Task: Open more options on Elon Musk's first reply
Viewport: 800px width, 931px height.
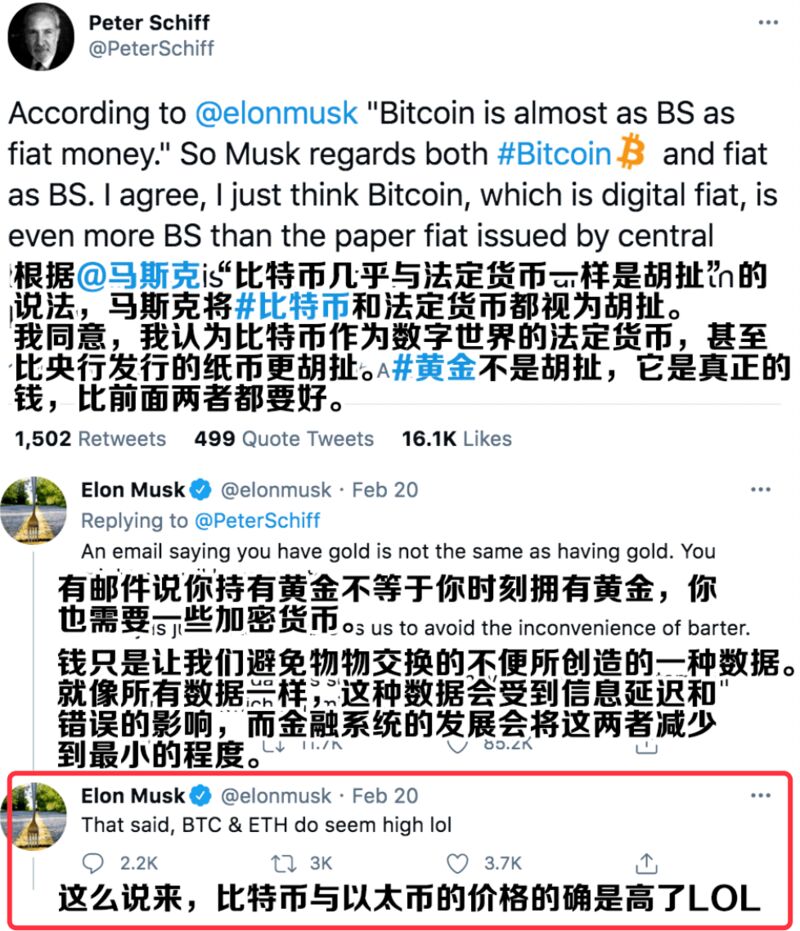Action: pyautogui.click(x=760, y=489)
